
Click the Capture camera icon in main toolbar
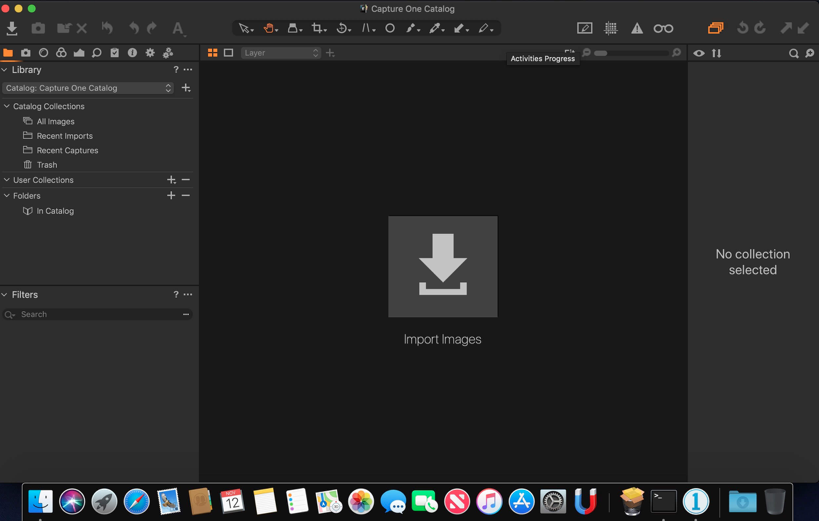click(38, 28)
